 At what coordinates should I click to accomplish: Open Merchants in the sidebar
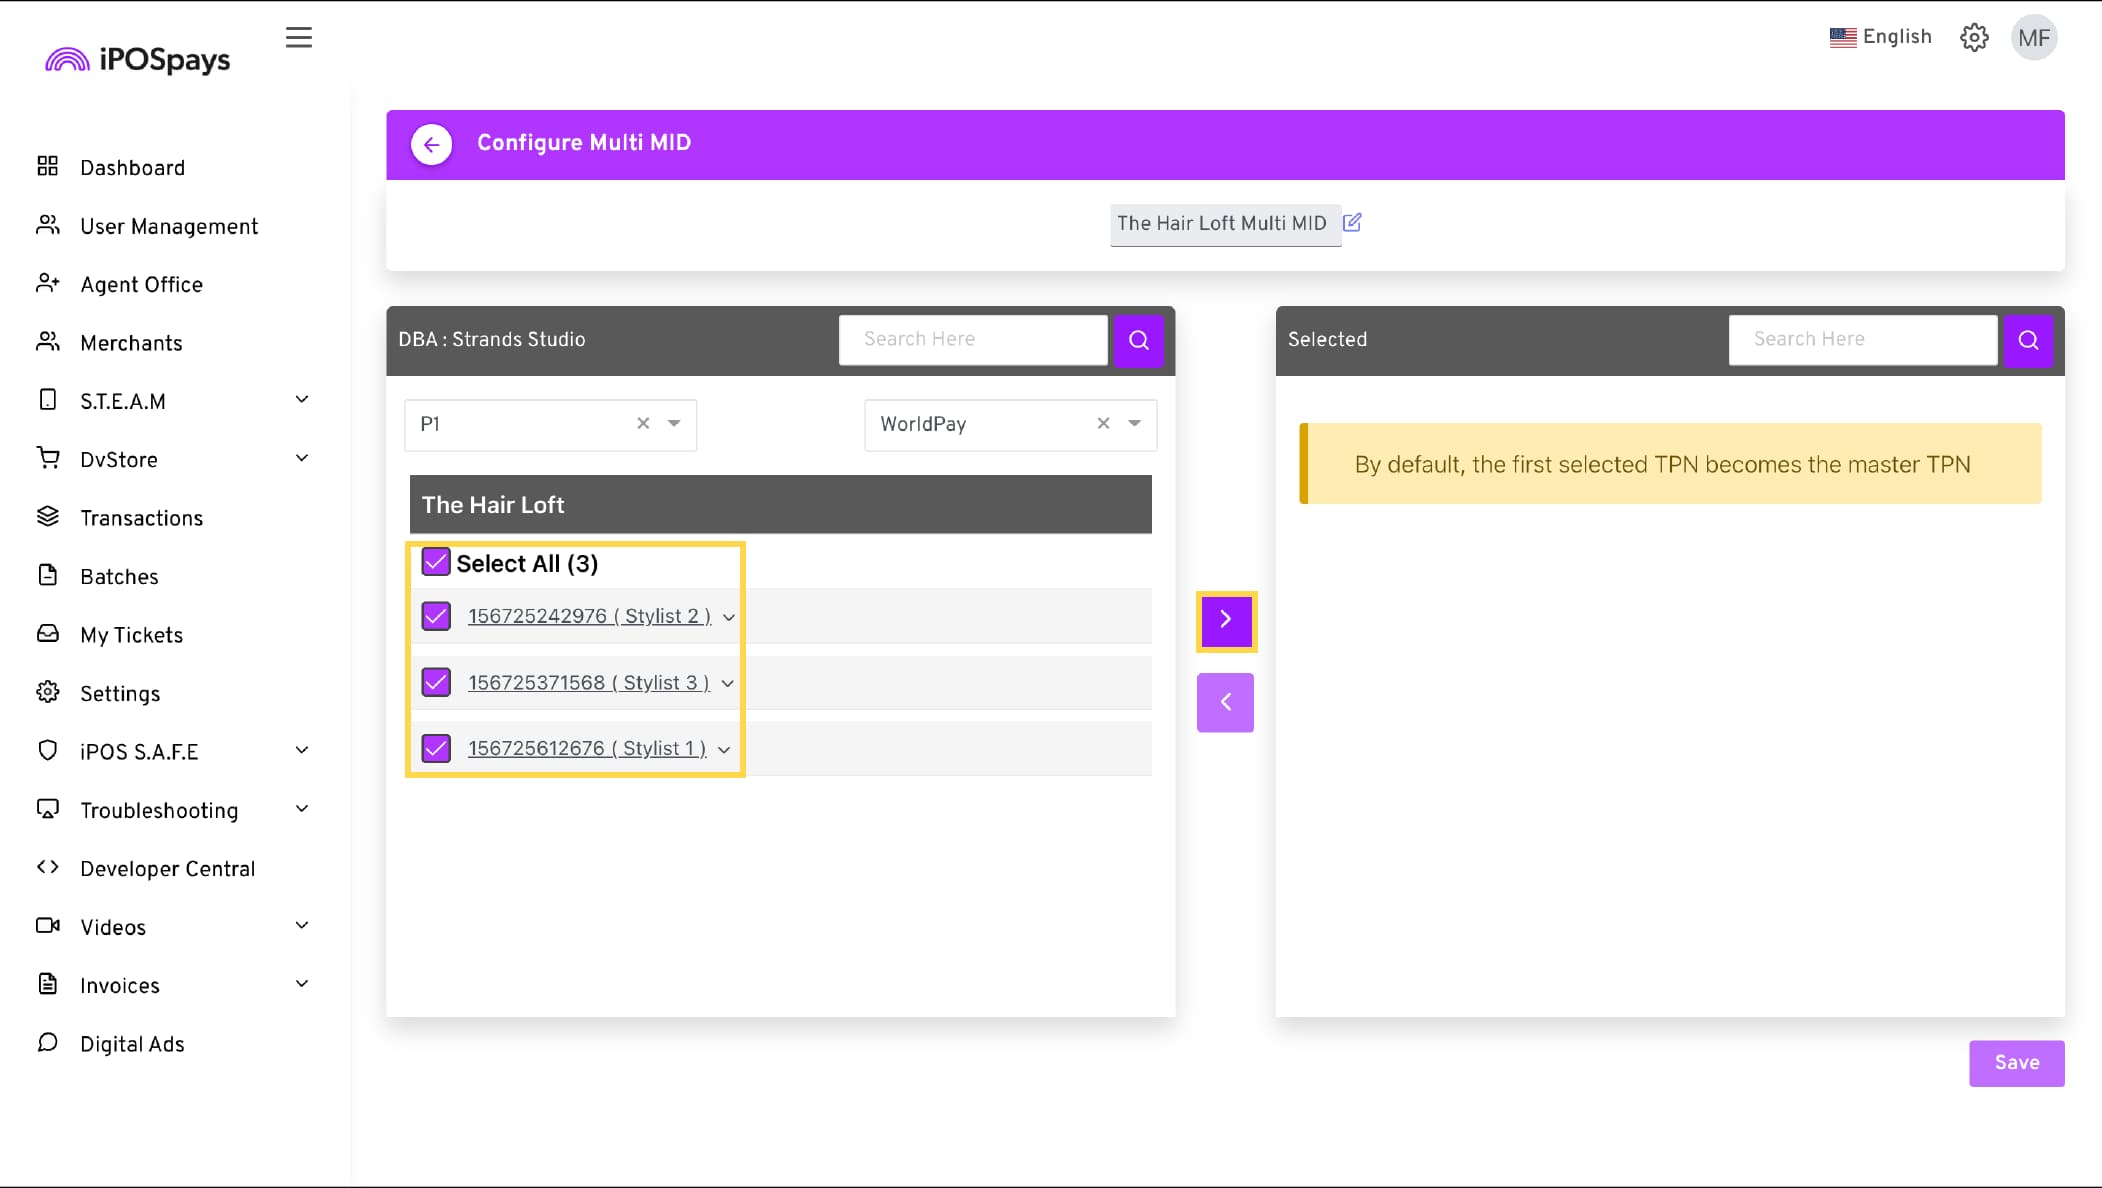131,343
